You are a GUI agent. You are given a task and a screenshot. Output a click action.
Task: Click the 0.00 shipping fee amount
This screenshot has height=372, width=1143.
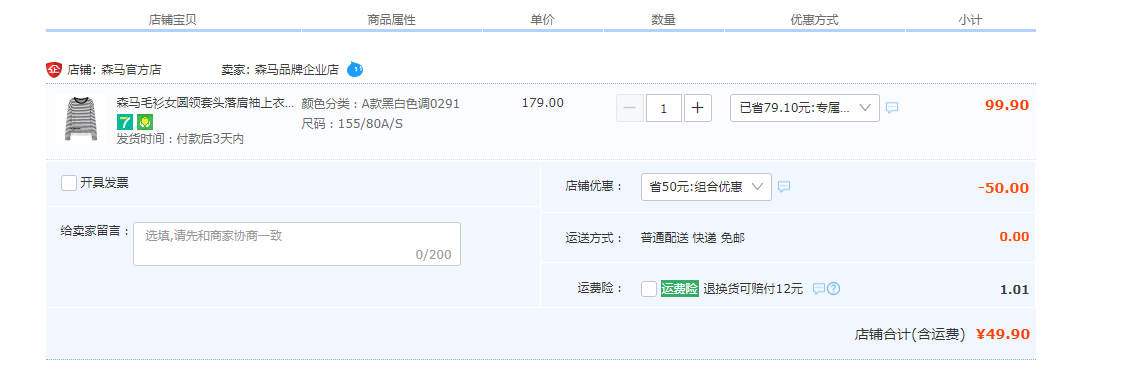[1014, 236]
